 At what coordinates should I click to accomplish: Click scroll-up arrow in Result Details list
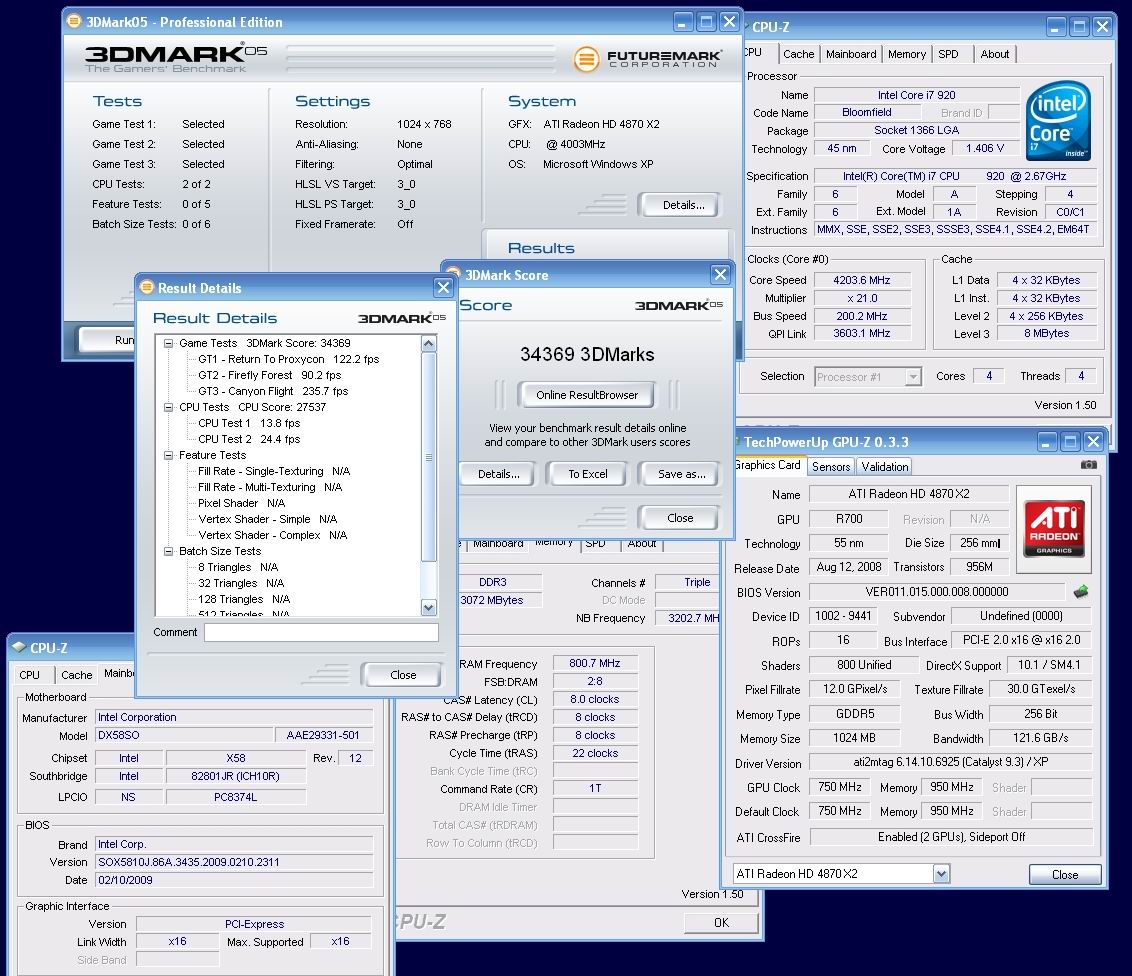coord(429,343)
